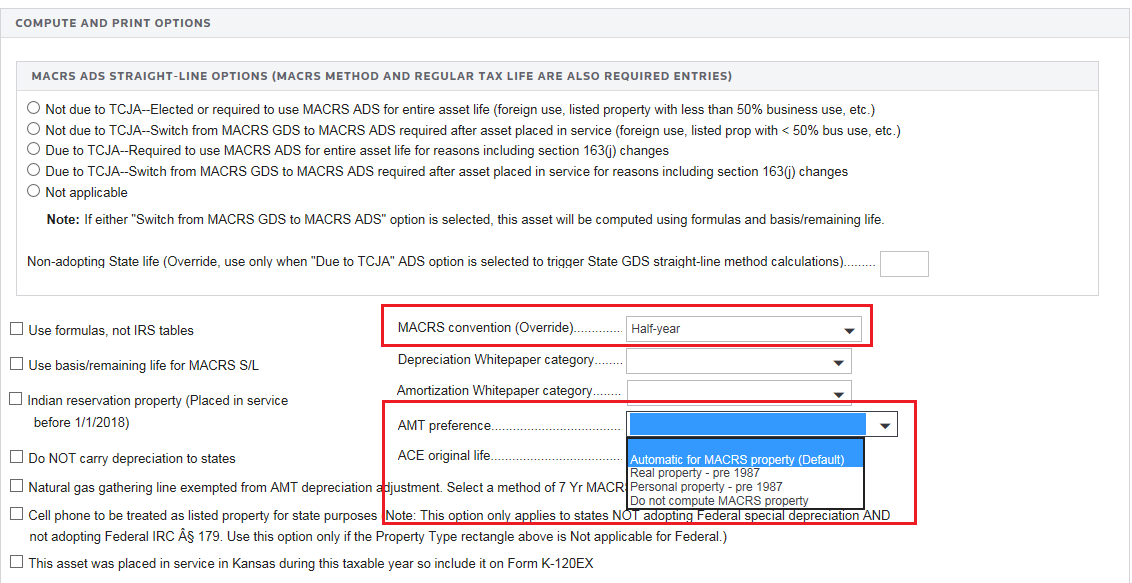1132x583 pixels.
Task: Collapse the AMT preference dropdown arrow
Action: (884, 426)
